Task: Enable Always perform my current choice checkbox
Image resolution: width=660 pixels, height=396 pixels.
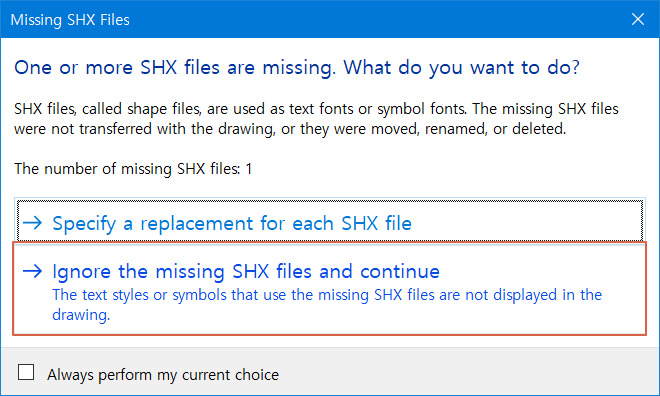Action: click(x=26, y=372)
